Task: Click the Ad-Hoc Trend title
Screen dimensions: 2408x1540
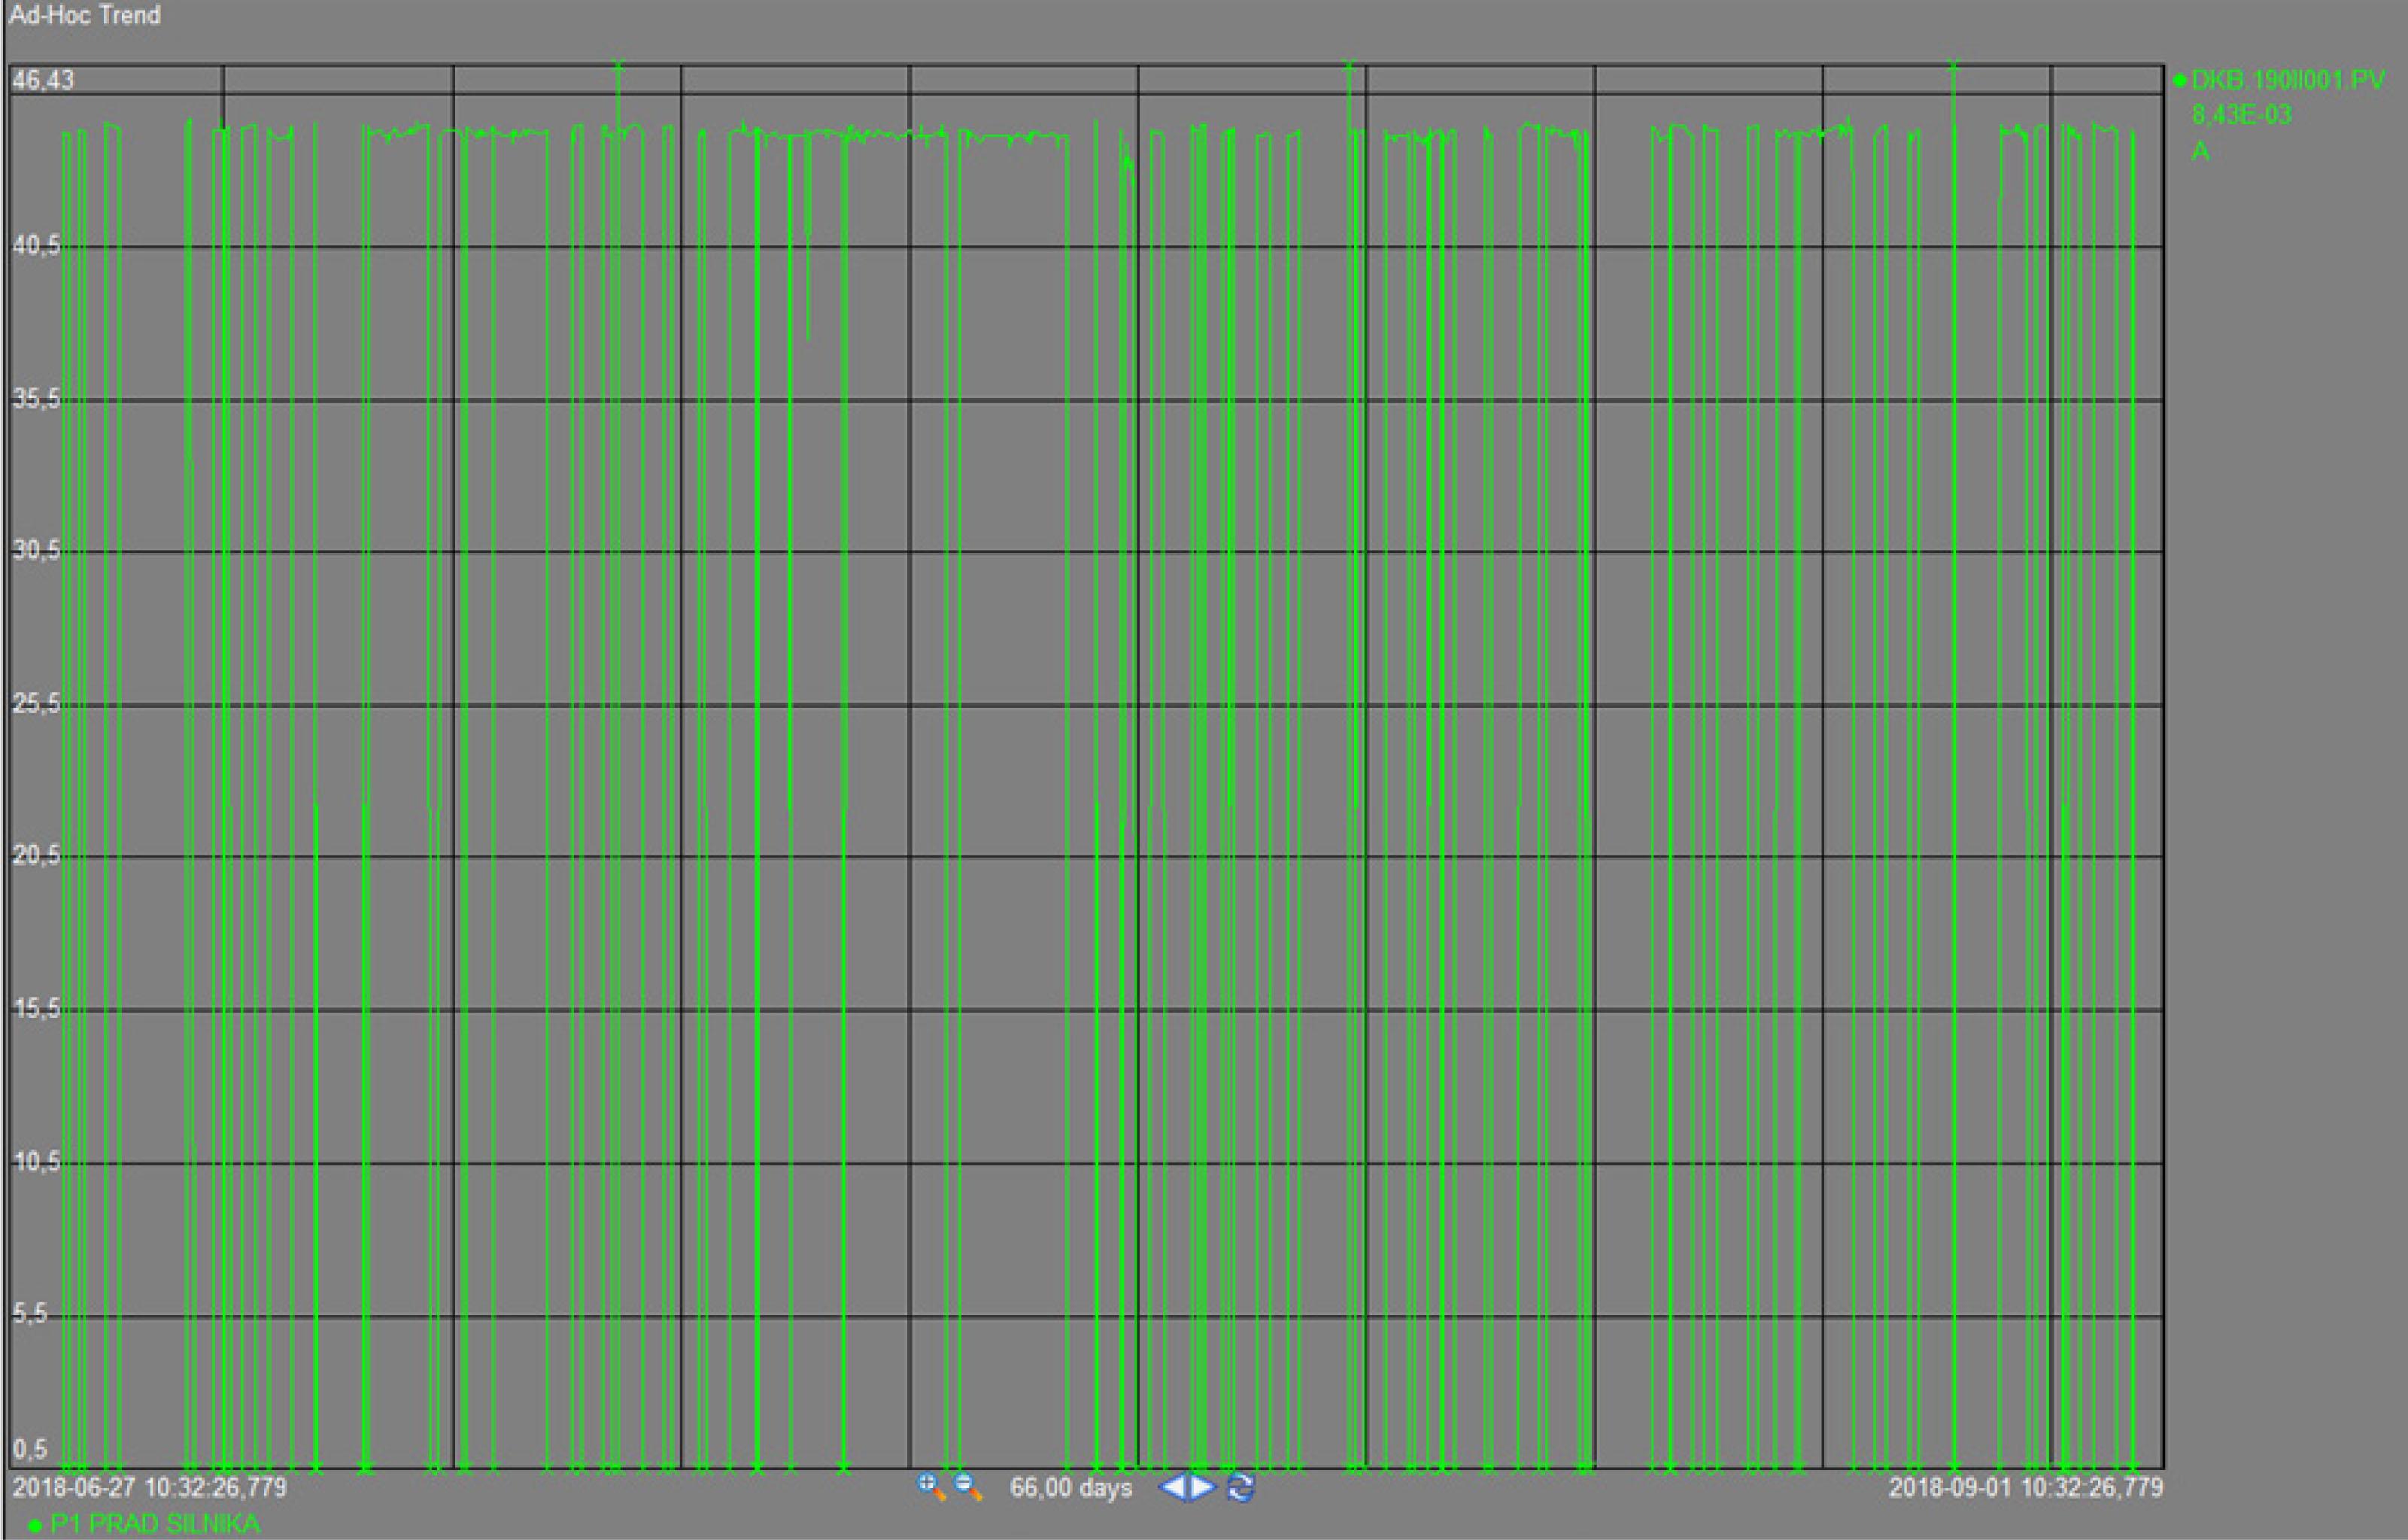Action: tap(85, 15)
